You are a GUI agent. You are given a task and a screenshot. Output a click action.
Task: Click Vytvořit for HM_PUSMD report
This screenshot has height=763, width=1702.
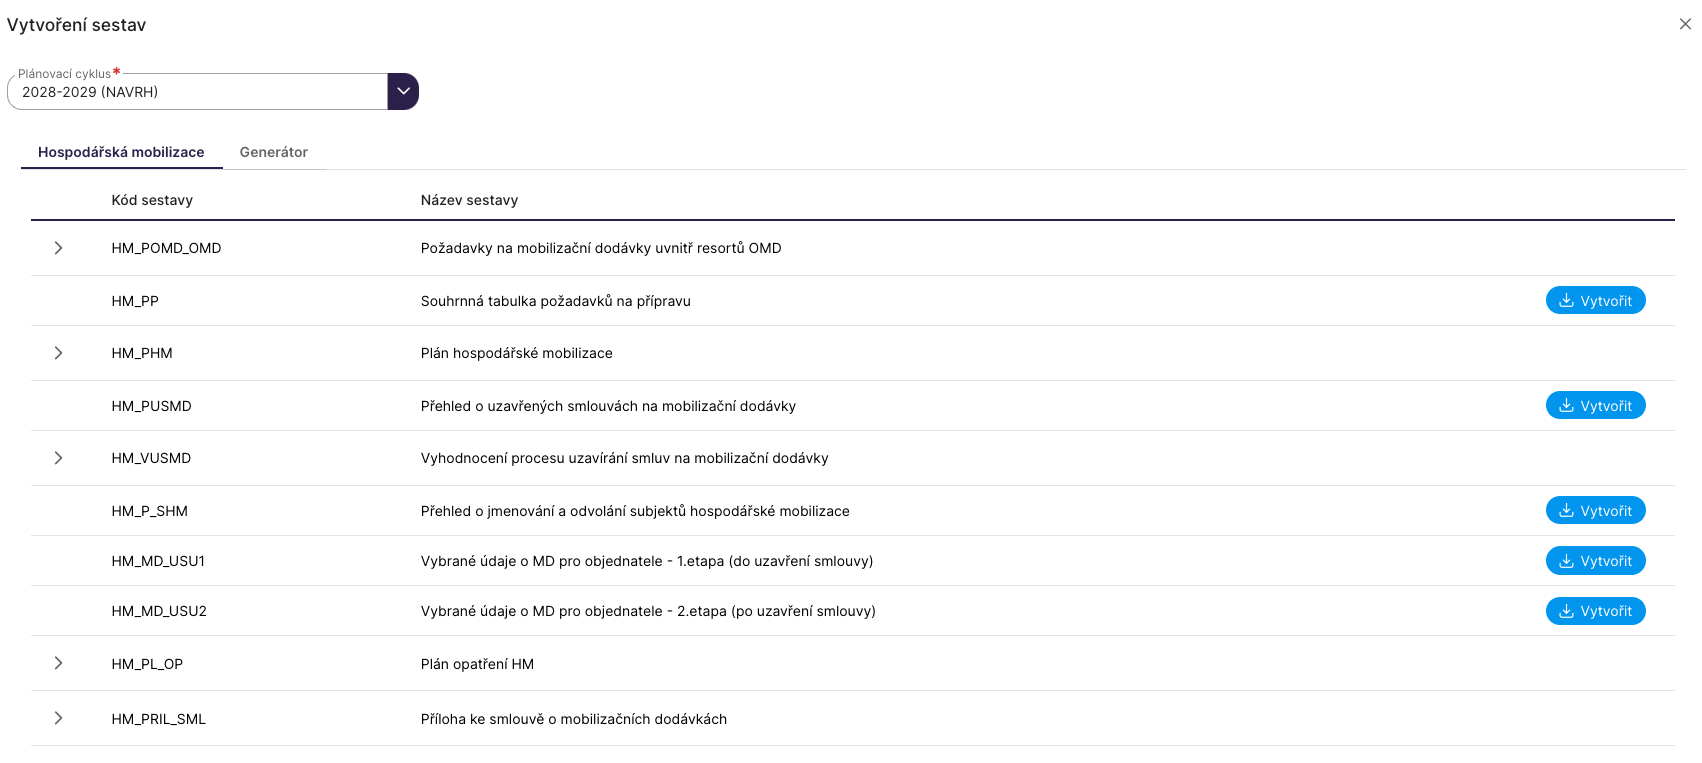coord(1595,405)
